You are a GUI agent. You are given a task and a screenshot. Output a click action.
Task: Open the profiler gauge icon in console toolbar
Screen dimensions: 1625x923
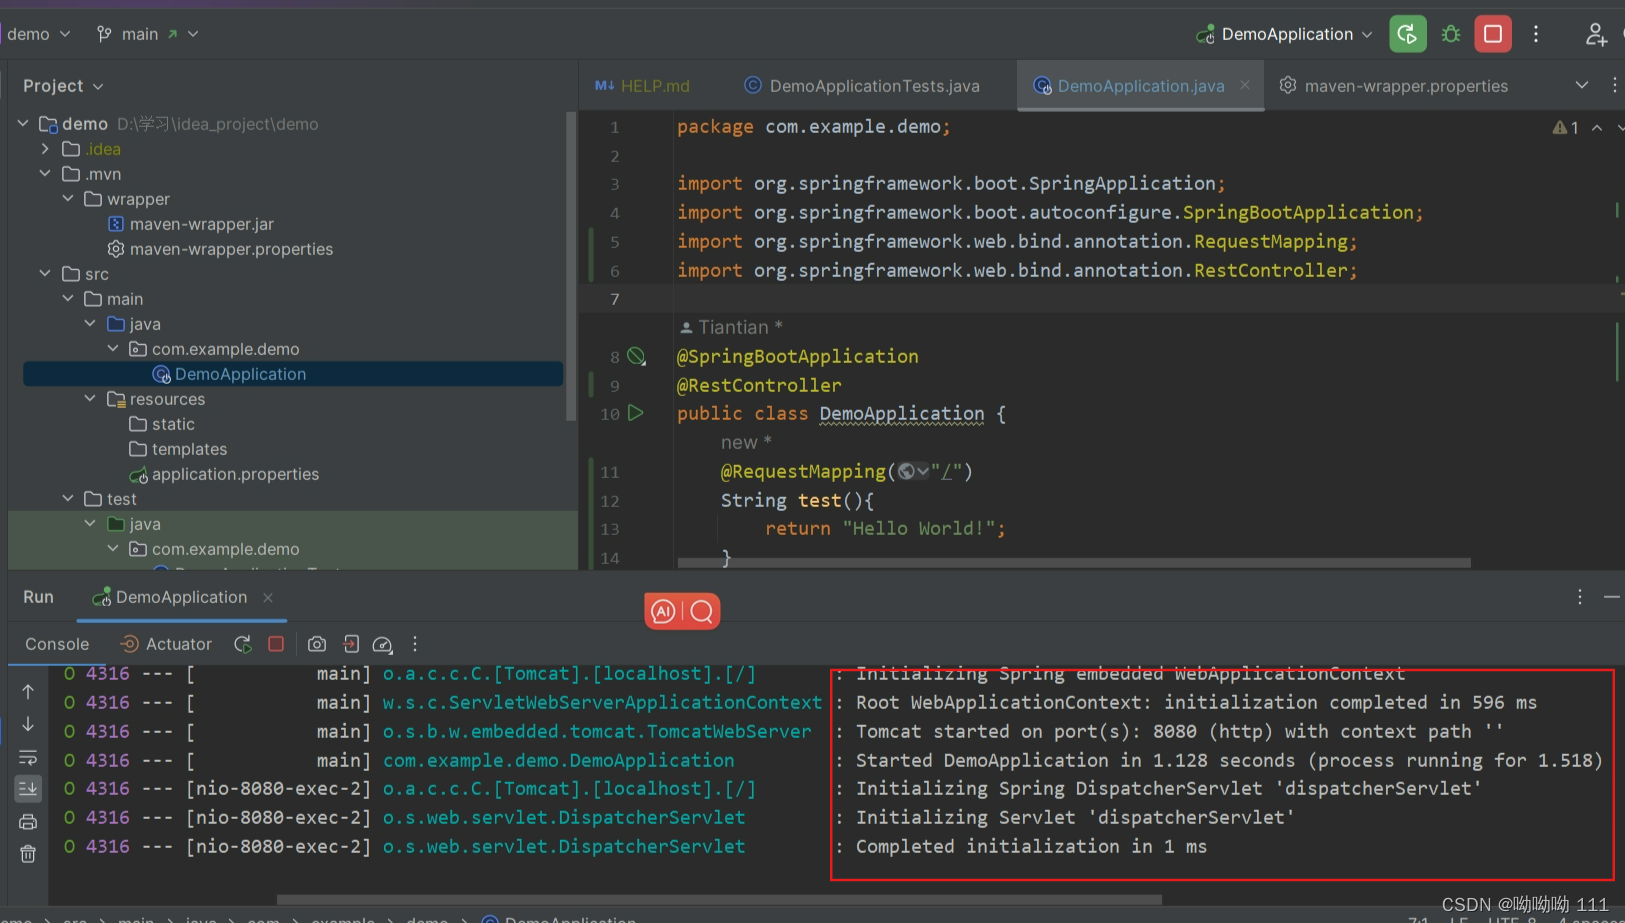coord(382,644)
